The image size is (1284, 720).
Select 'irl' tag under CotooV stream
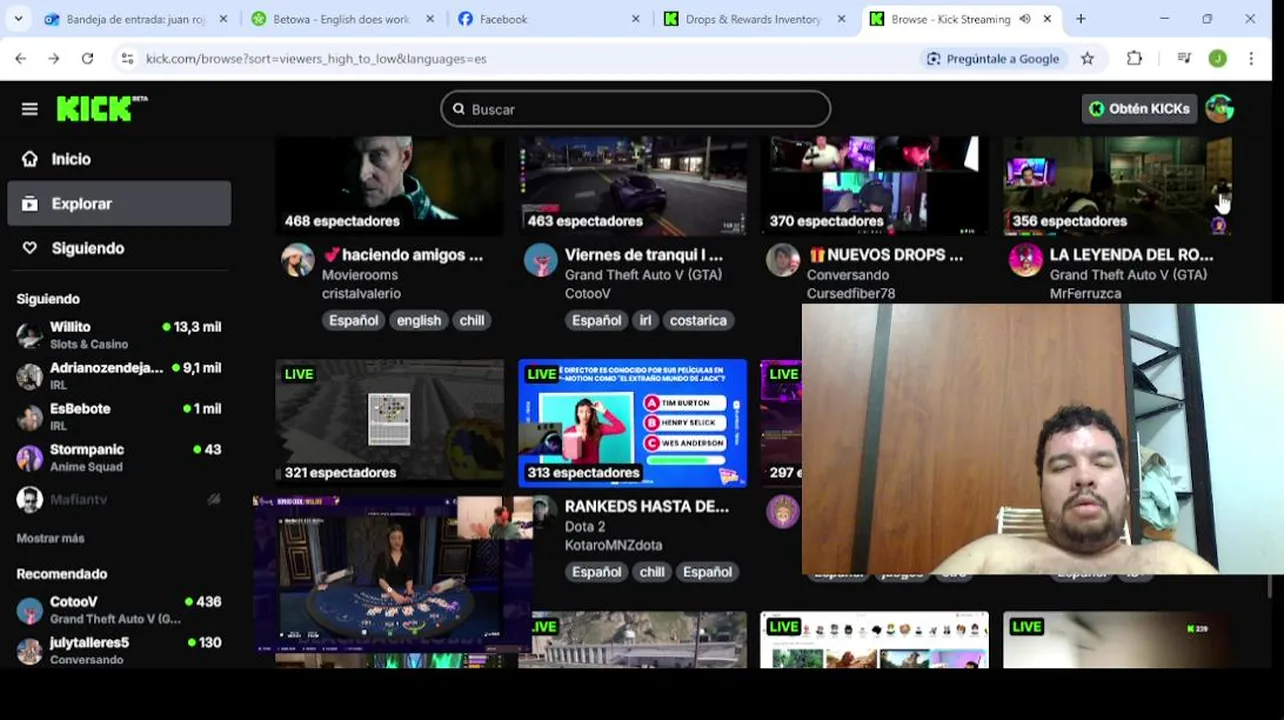[645, 321]
